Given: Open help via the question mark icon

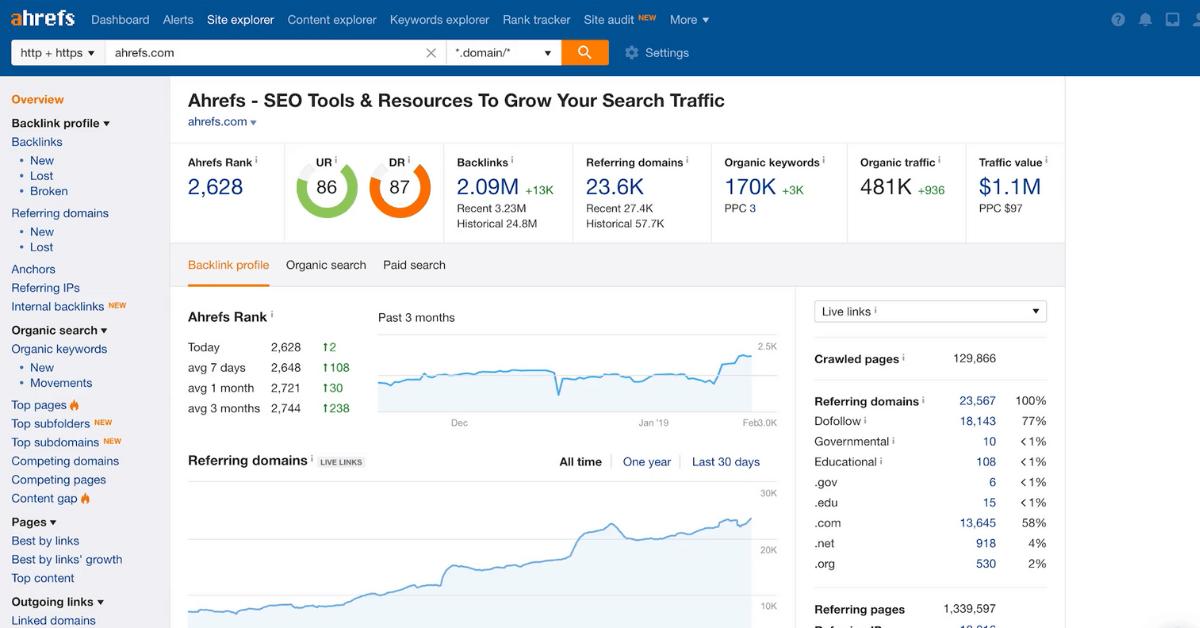Looking at the screenshot, I should 1118,20.
